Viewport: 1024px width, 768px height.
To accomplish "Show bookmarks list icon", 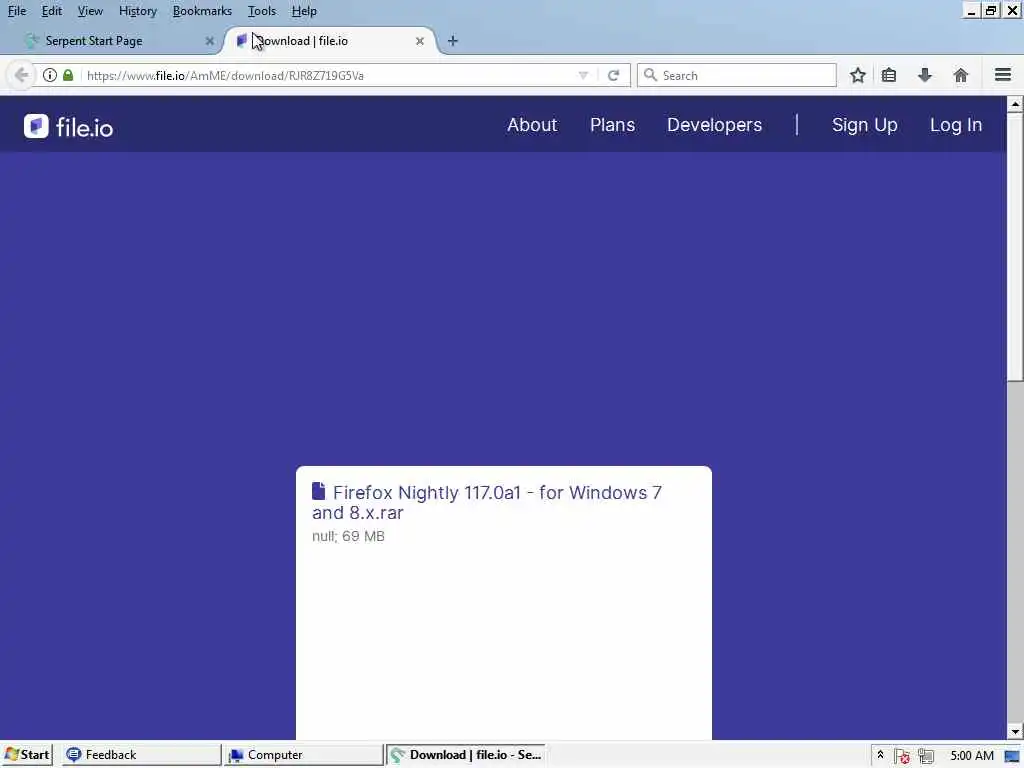I will pyautogui.click(x=889, y=75).
